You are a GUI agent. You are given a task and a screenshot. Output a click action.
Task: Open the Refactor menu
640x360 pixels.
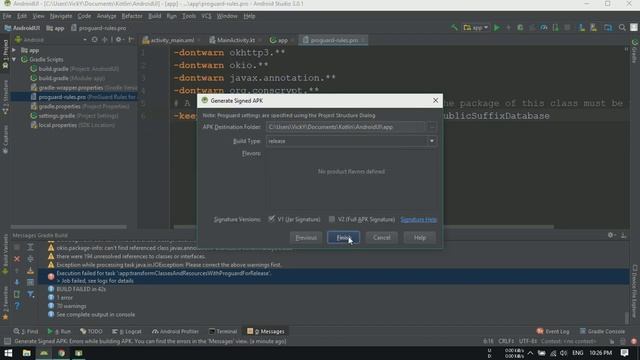click(132, 16)
